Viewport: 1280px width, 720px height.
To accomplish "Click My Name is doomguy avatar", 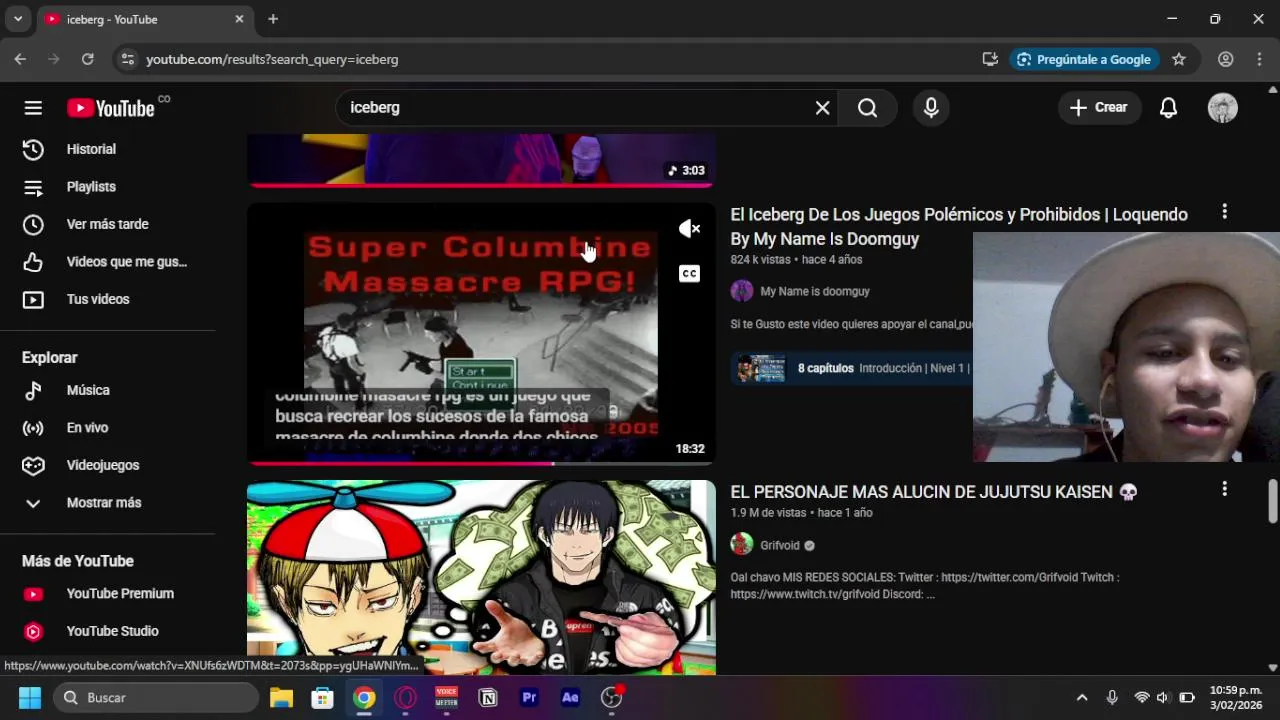I will pos(742,291).
